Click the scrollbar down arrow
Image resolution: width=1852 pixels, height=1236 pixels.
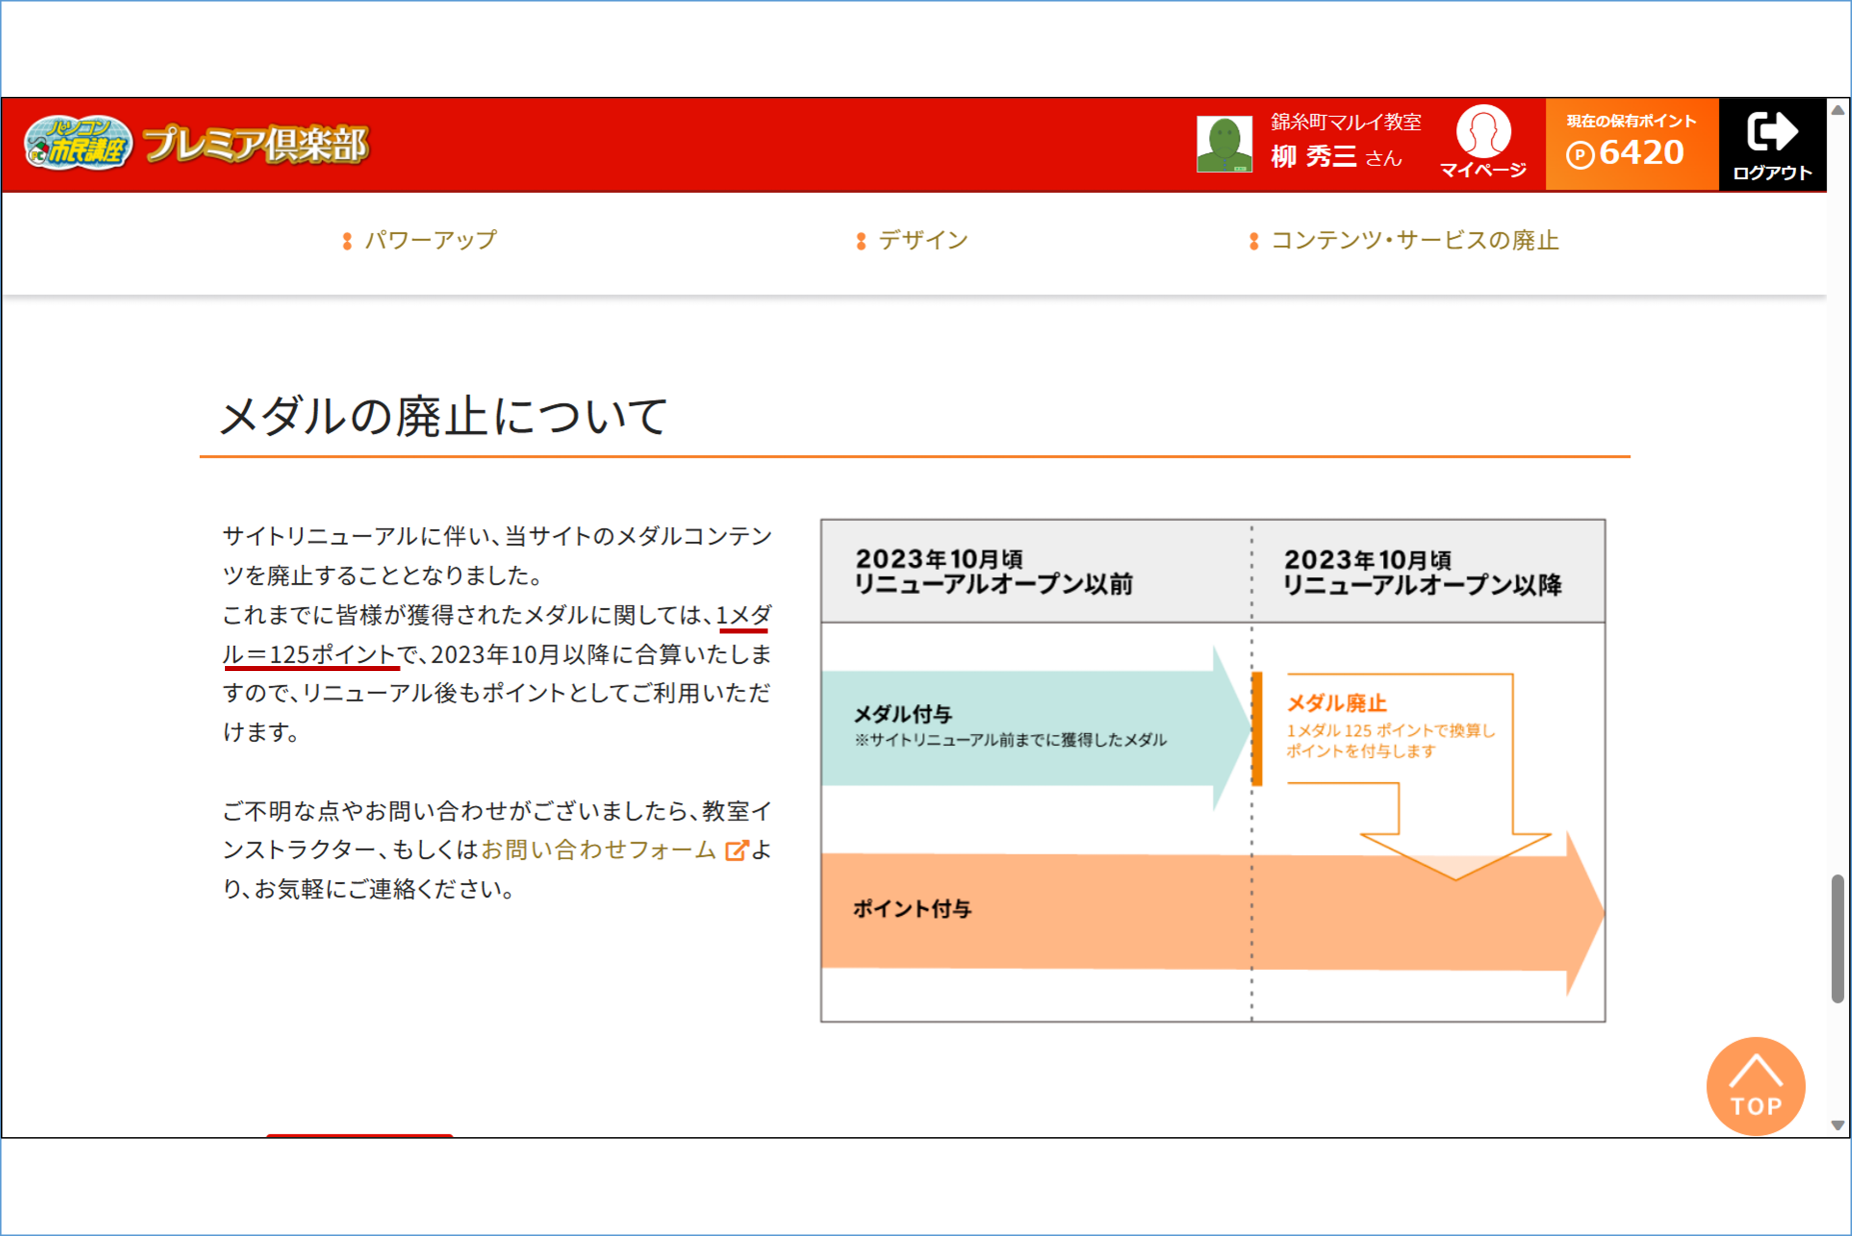(x=1838, y=1125)
